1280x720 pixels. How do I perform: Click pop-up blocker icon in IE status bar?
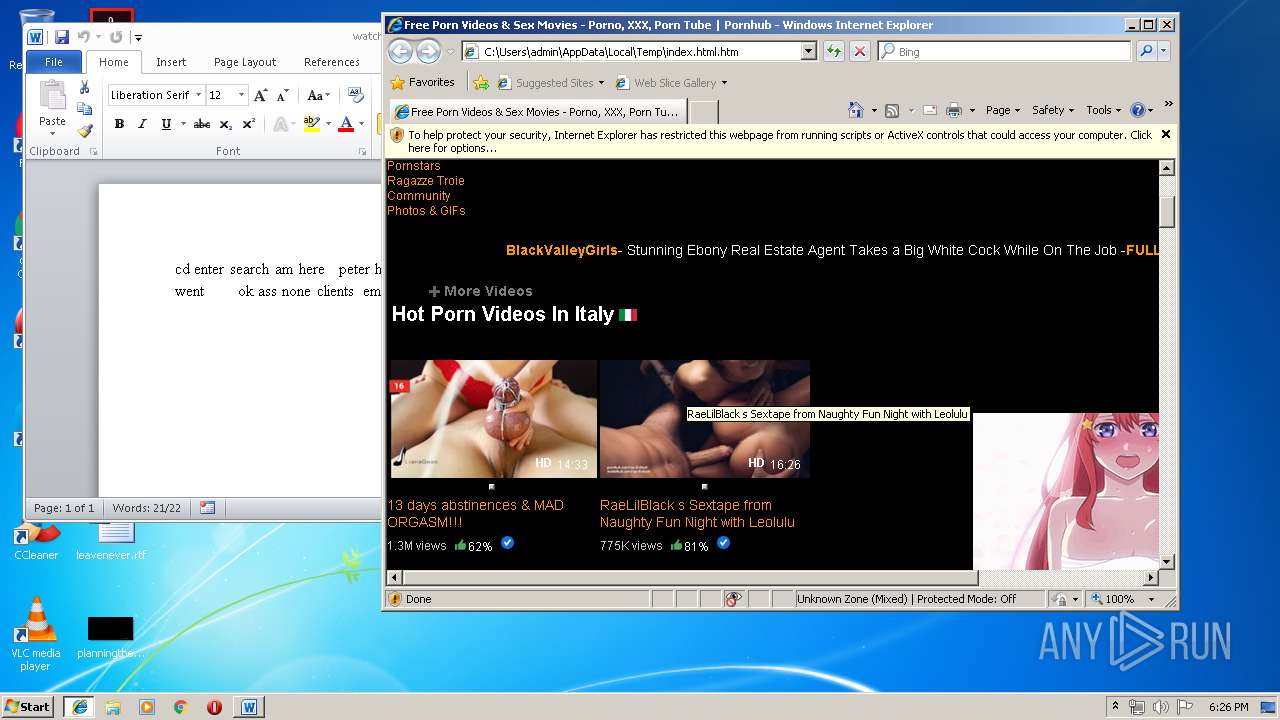click(733, 599)
